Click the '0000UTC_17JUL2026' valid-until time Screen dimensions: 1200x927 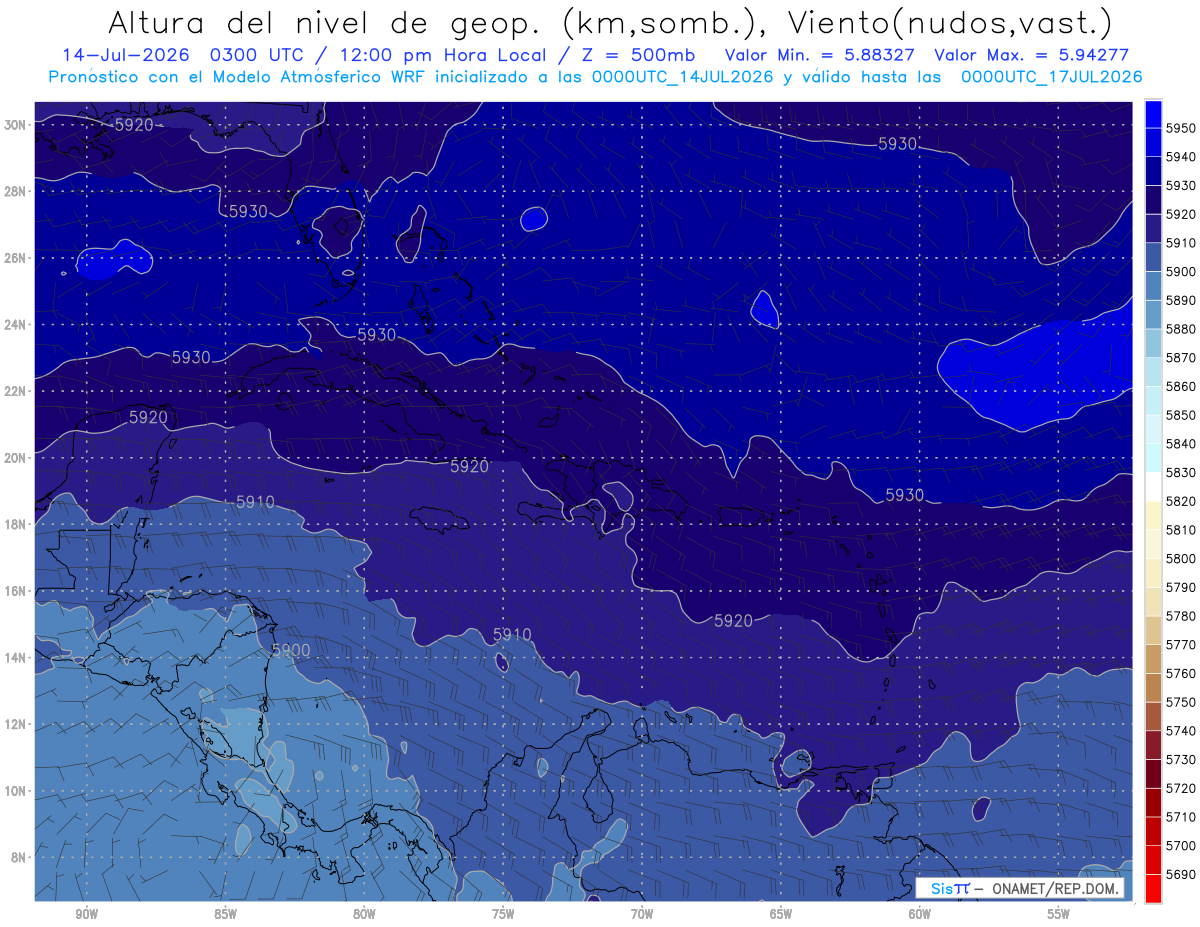click(1051, 76)
